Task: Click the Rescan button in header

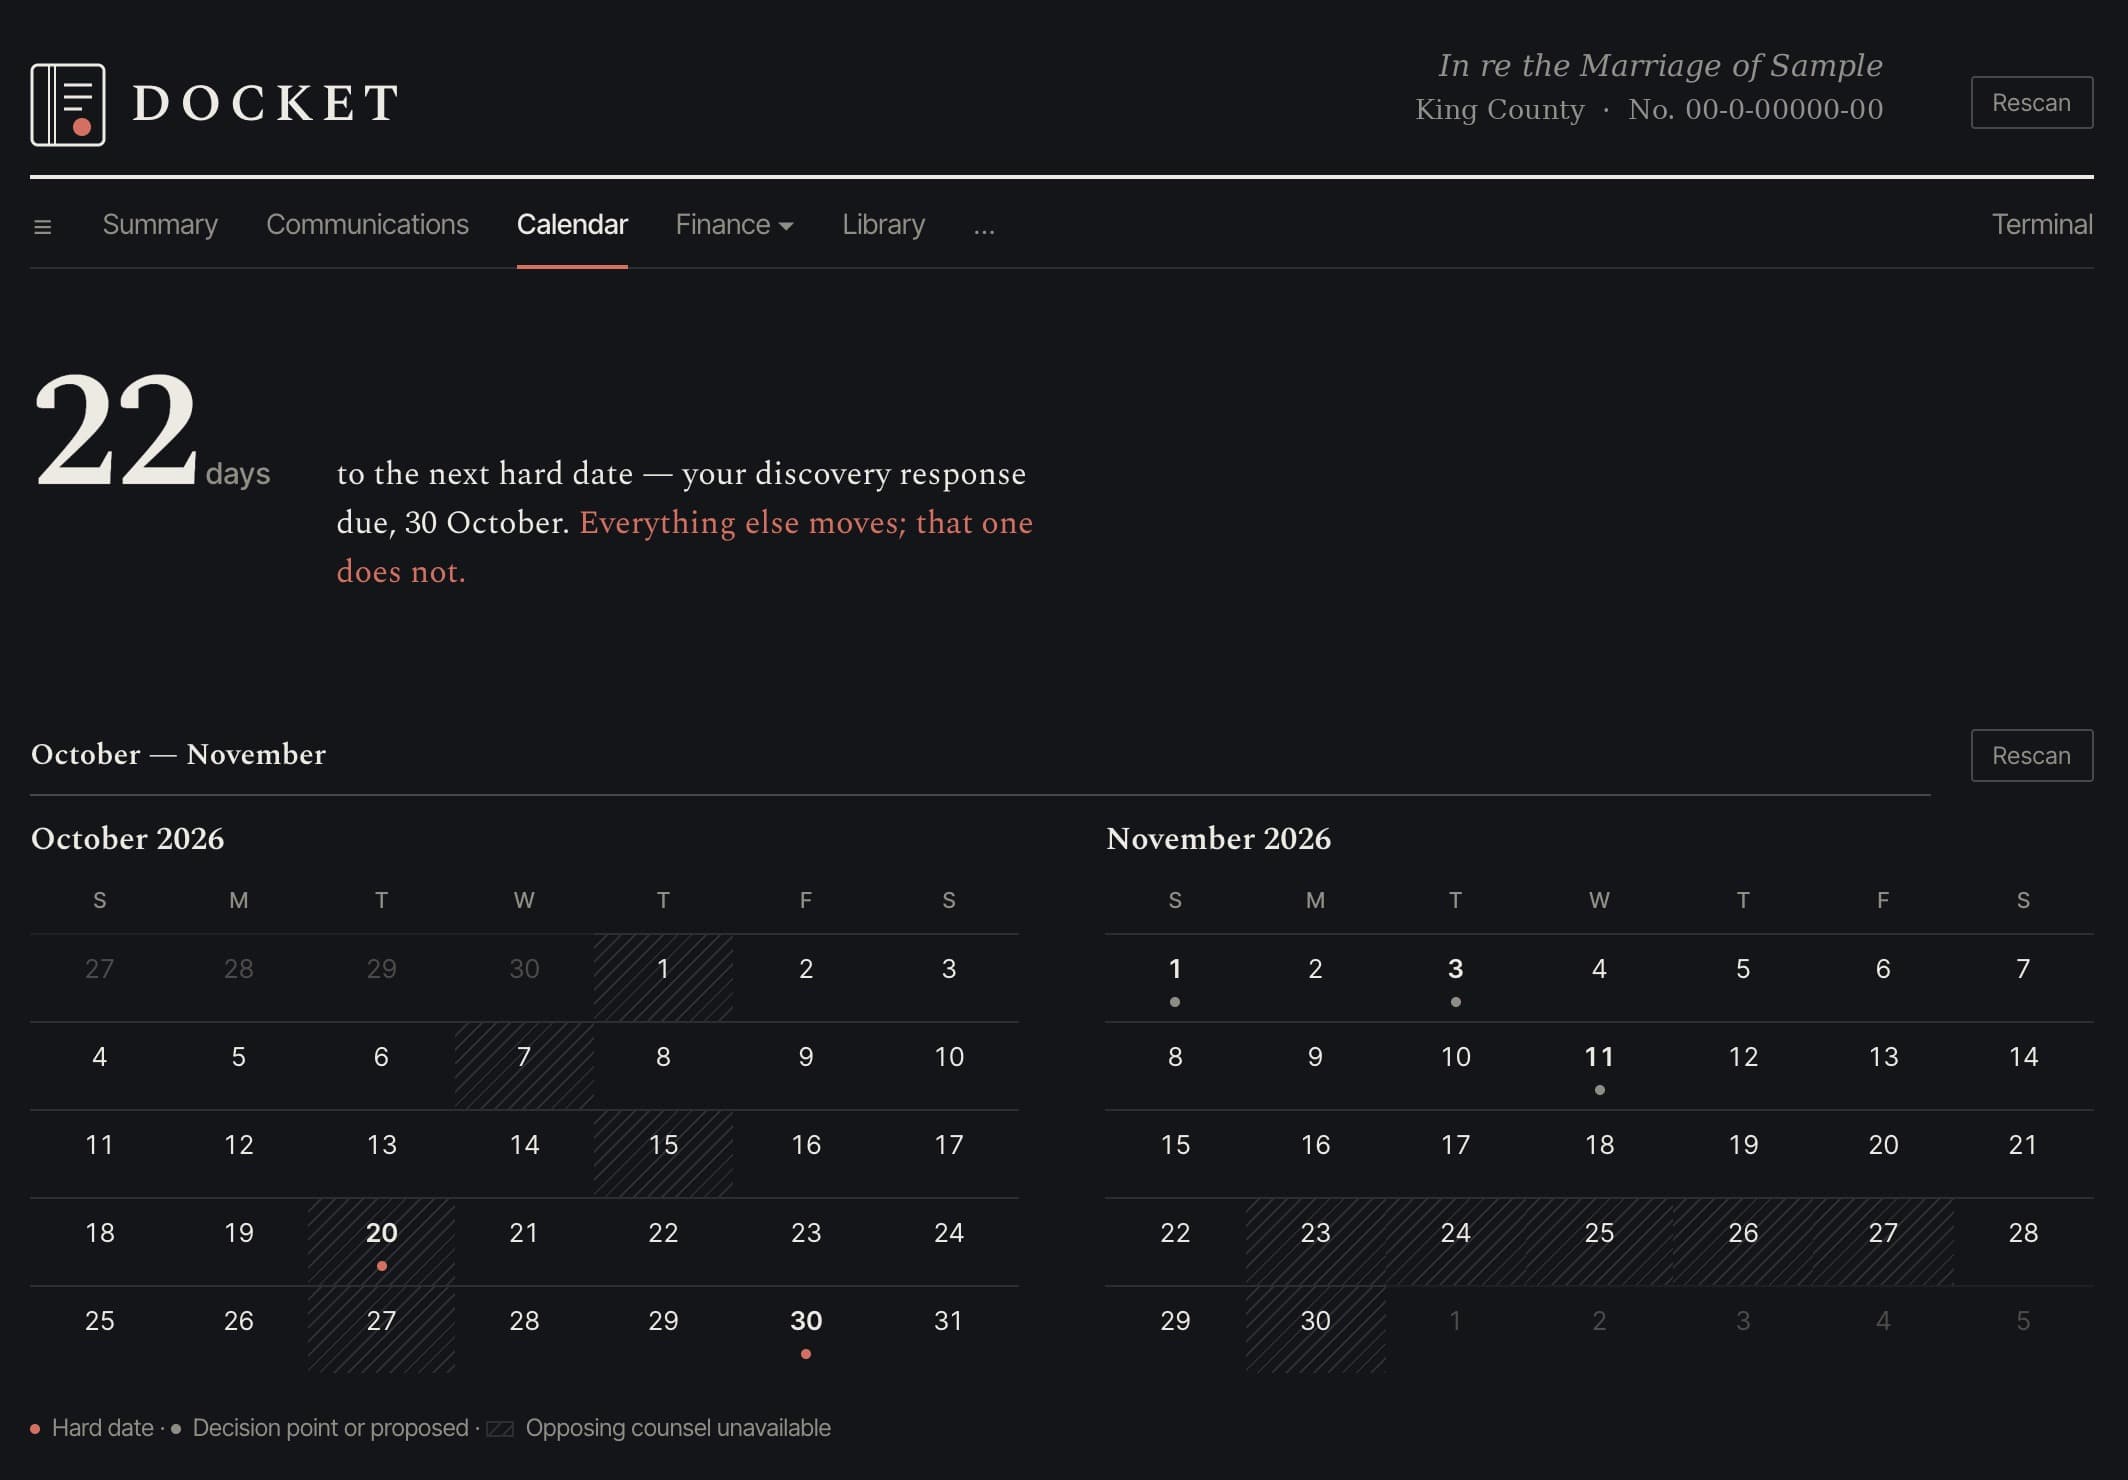Action: [x=2031, y=103]
